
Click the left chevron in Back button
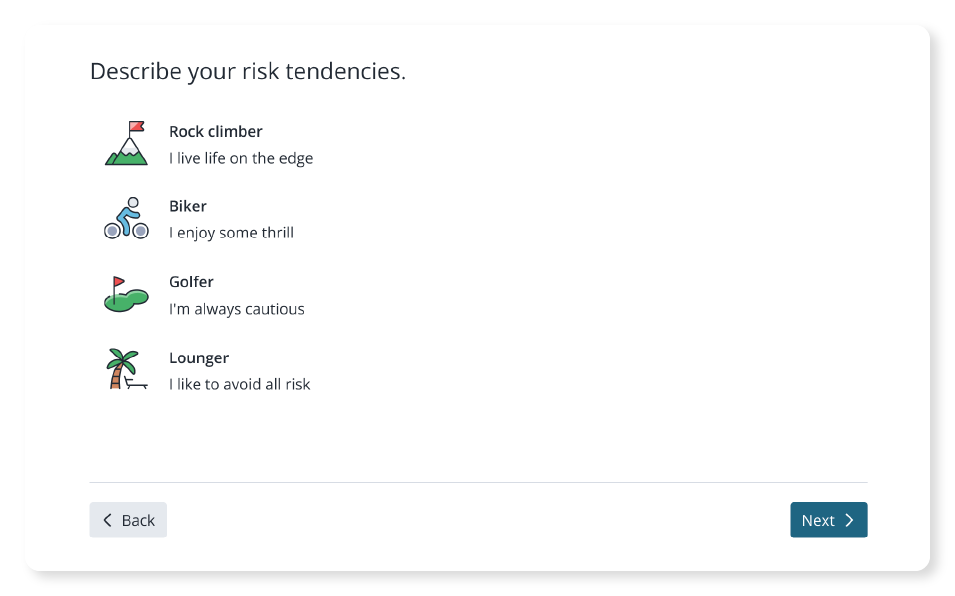point(107,520)
